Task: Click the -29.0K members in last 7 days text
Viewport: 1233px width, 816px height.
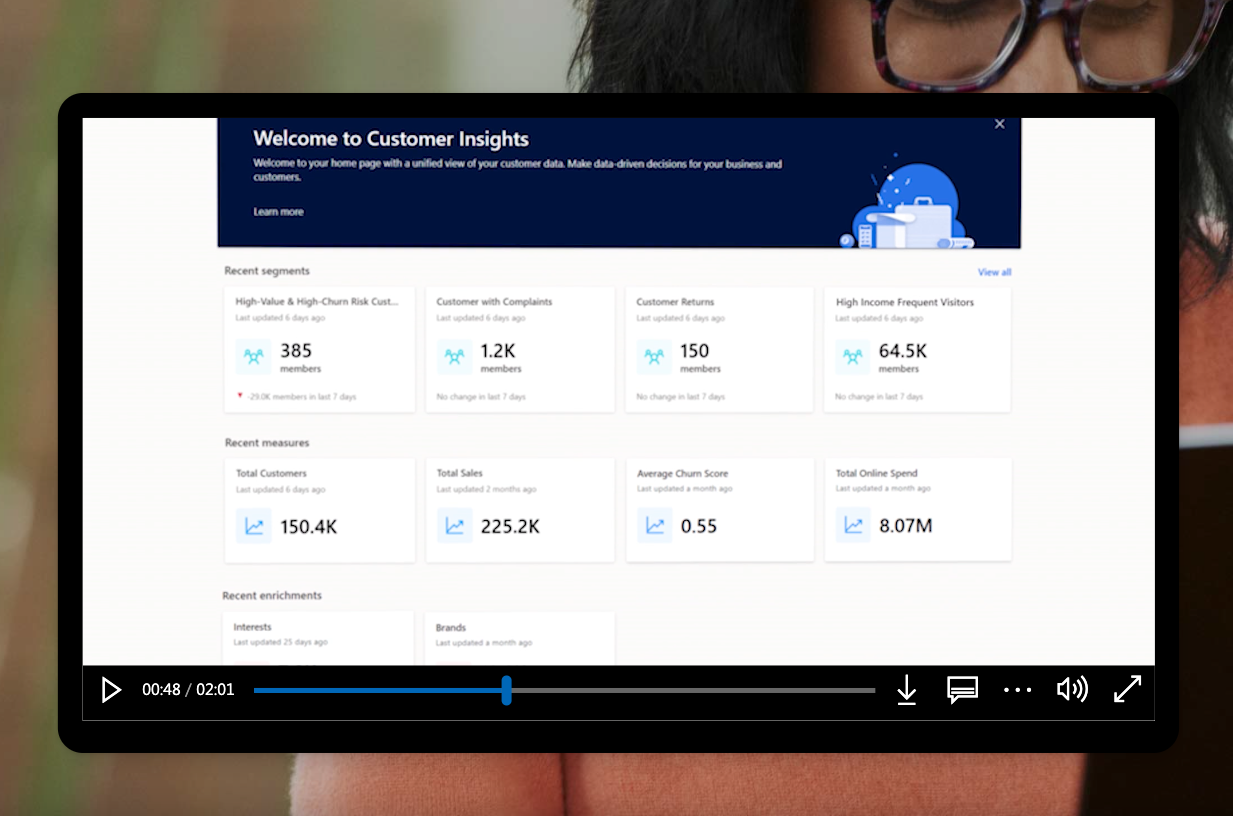Action: [x=302, y=397]
